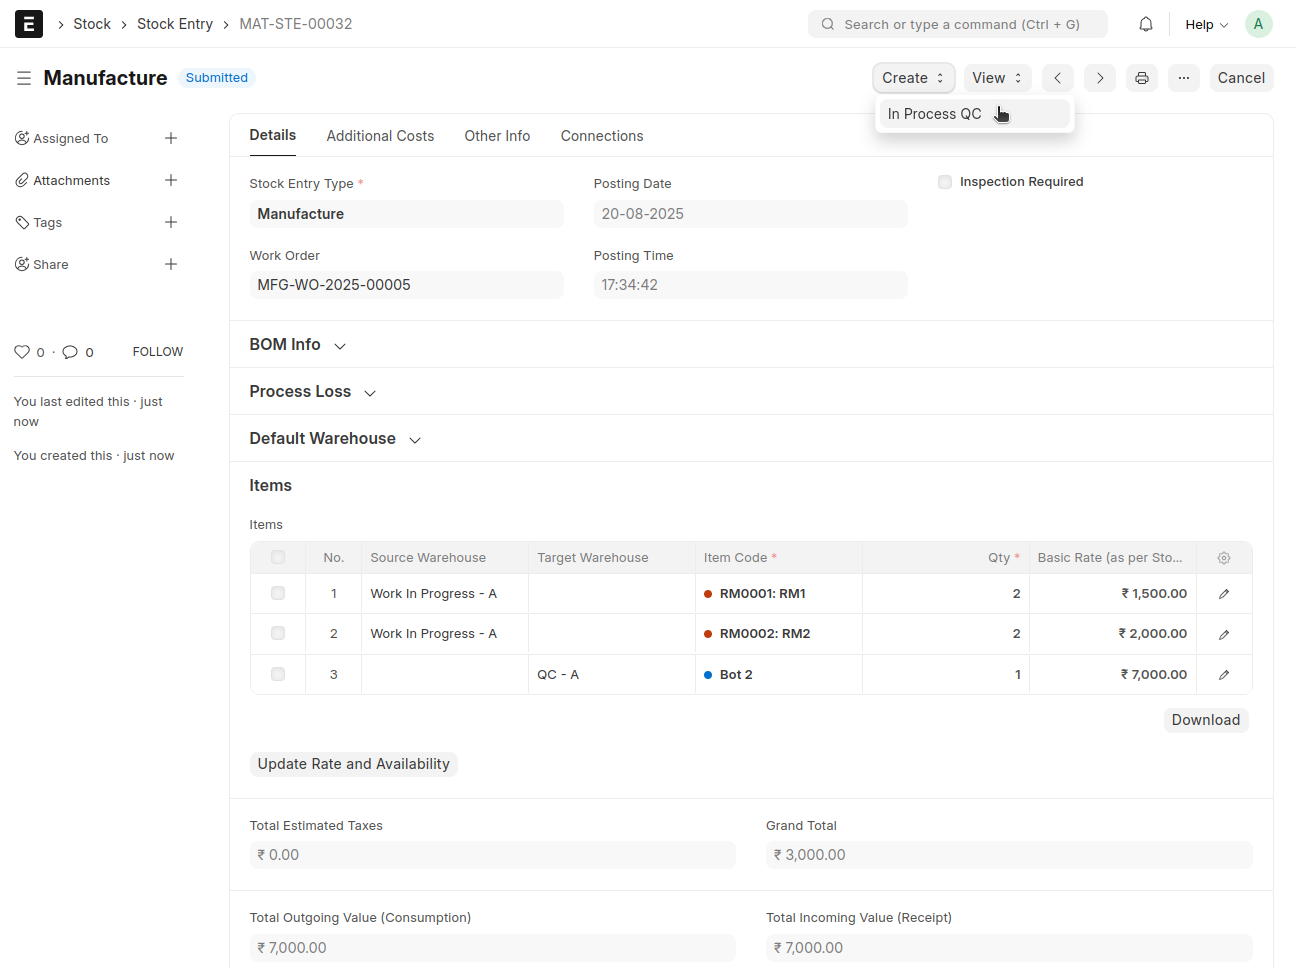Screen dimensions: 1296x968
Task: Go to previous document with left arrow
Action: coord(1057,78)
